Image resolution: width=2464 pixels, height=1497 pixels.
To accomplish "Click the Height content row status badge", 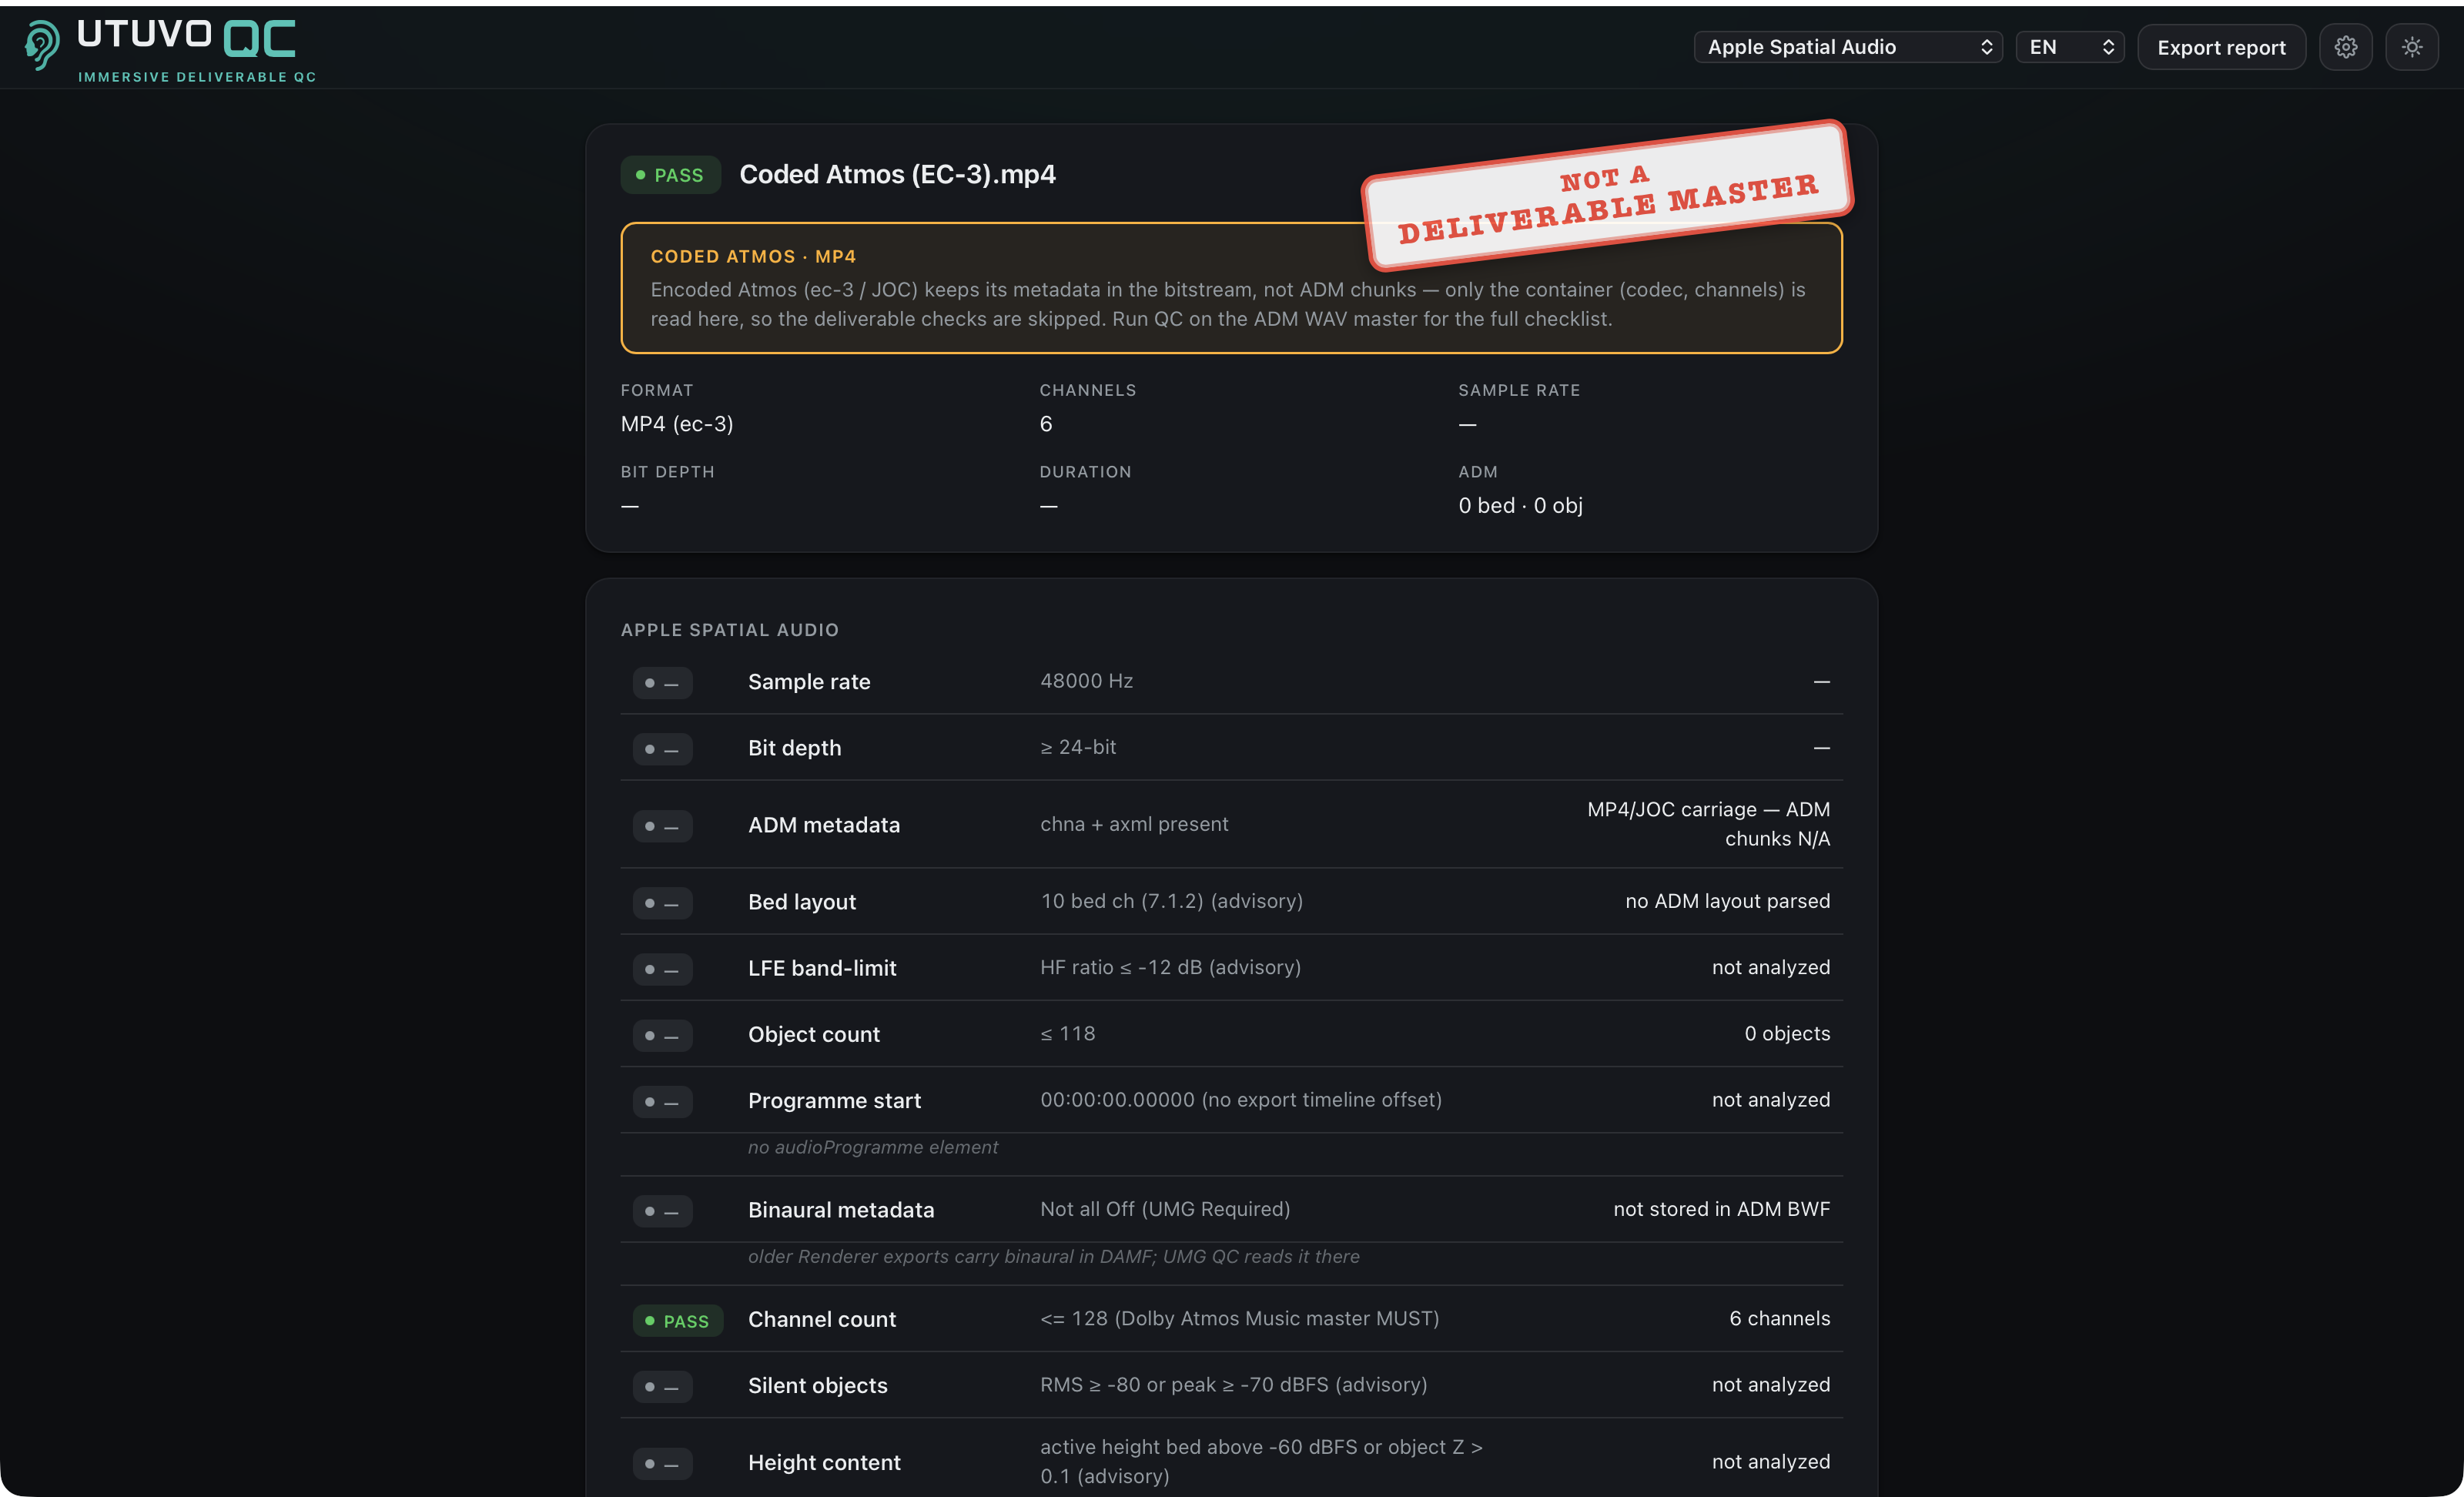I will (662, 1464).
